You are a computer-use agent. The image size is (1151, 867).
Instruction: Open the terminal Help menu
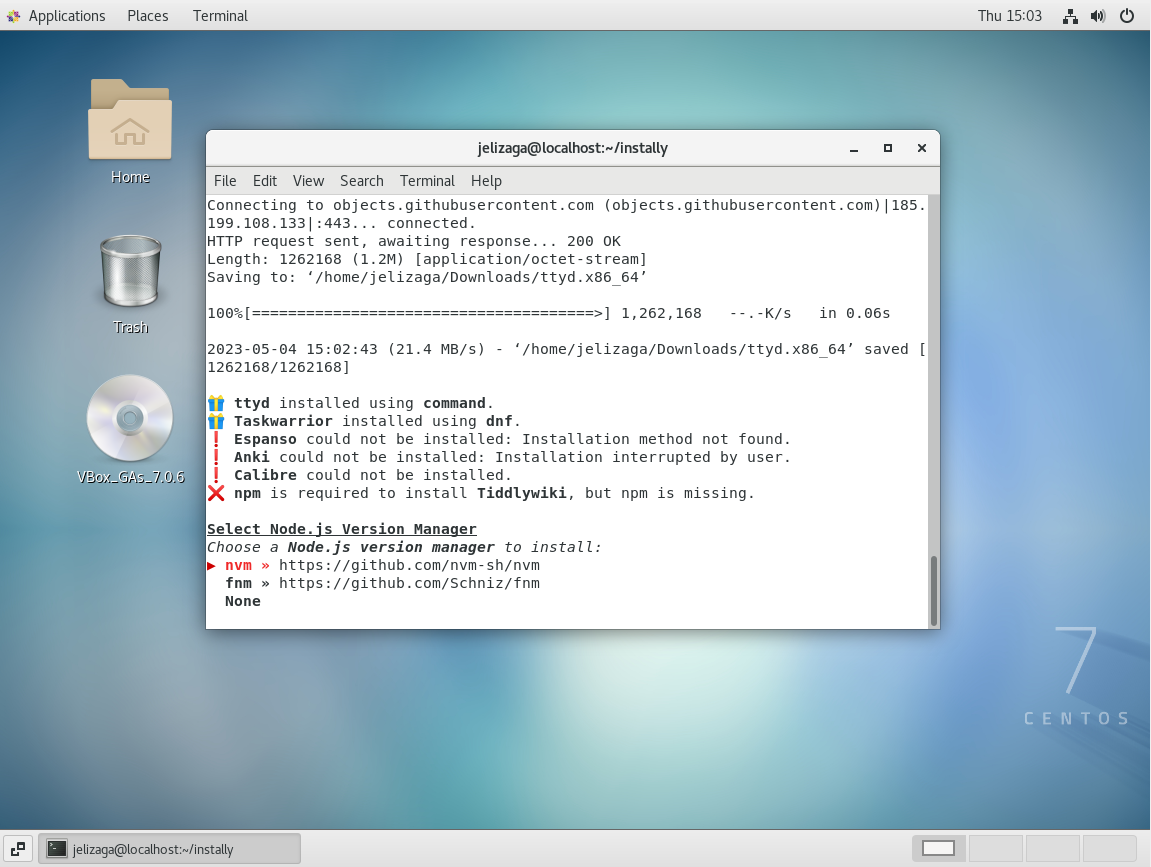point(486,181)
